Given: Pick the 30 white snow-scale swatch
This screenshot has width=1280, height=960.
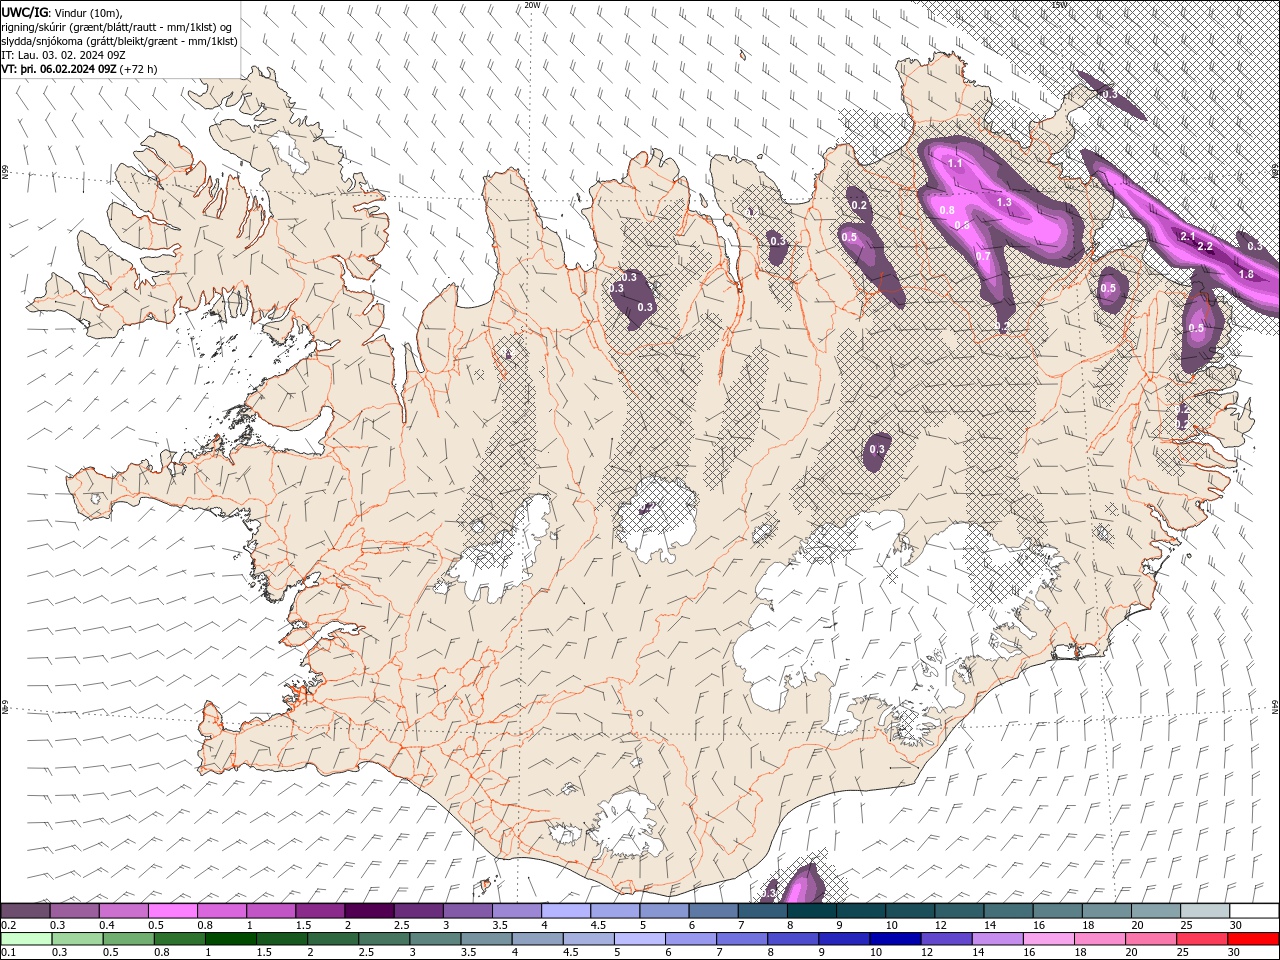Looking at the screenshot, I should 1254,910.
